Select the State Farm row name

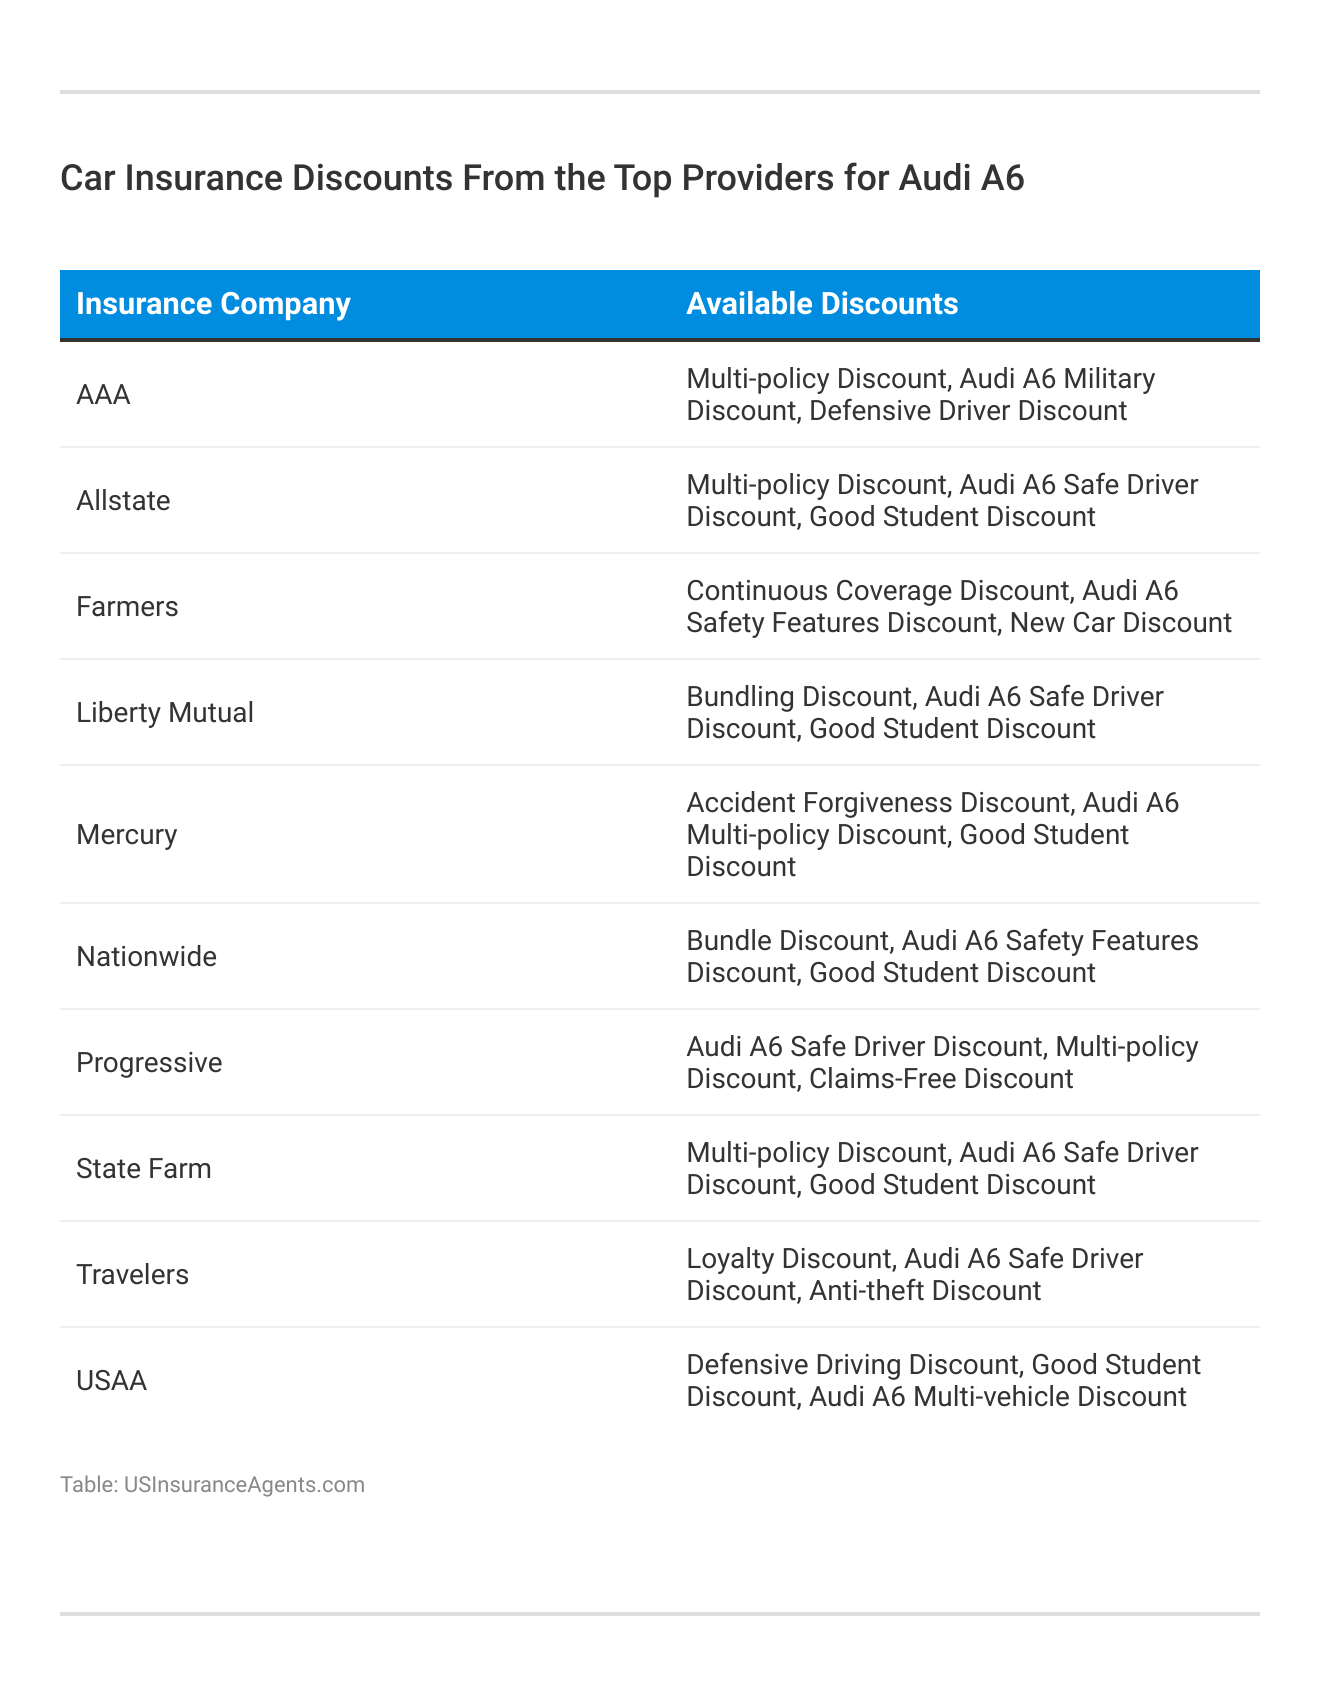pos(144,1169)
